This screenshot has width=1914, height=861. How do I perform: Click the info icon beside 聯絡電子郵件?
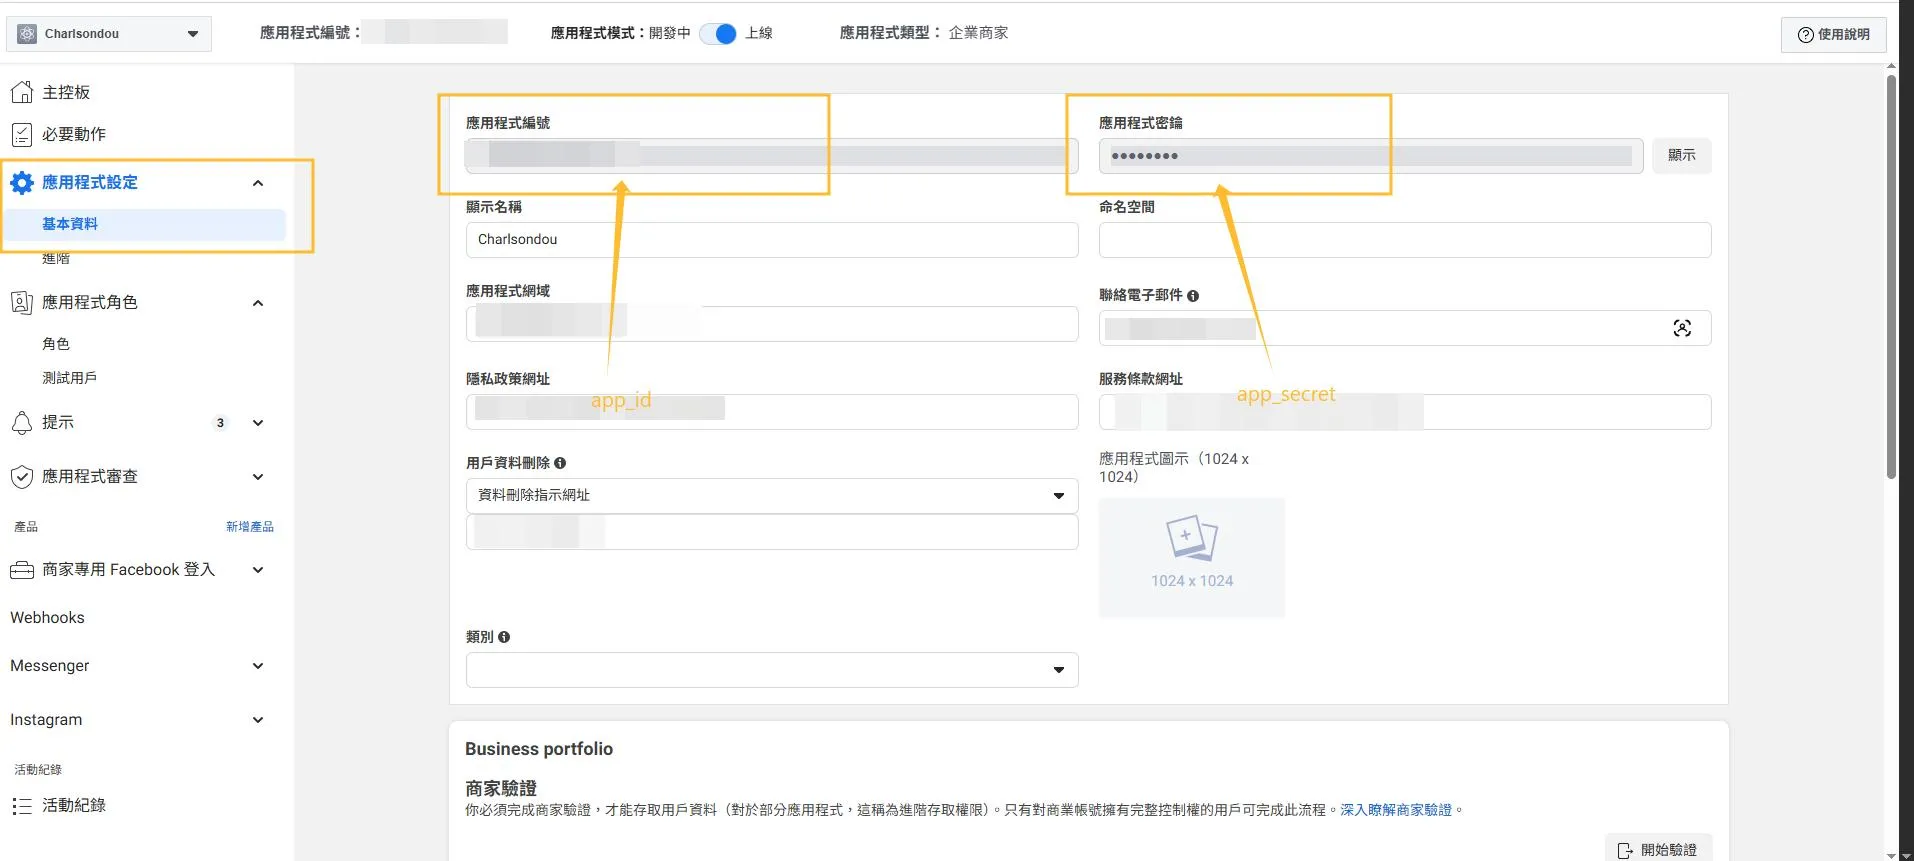[1193, 296]
